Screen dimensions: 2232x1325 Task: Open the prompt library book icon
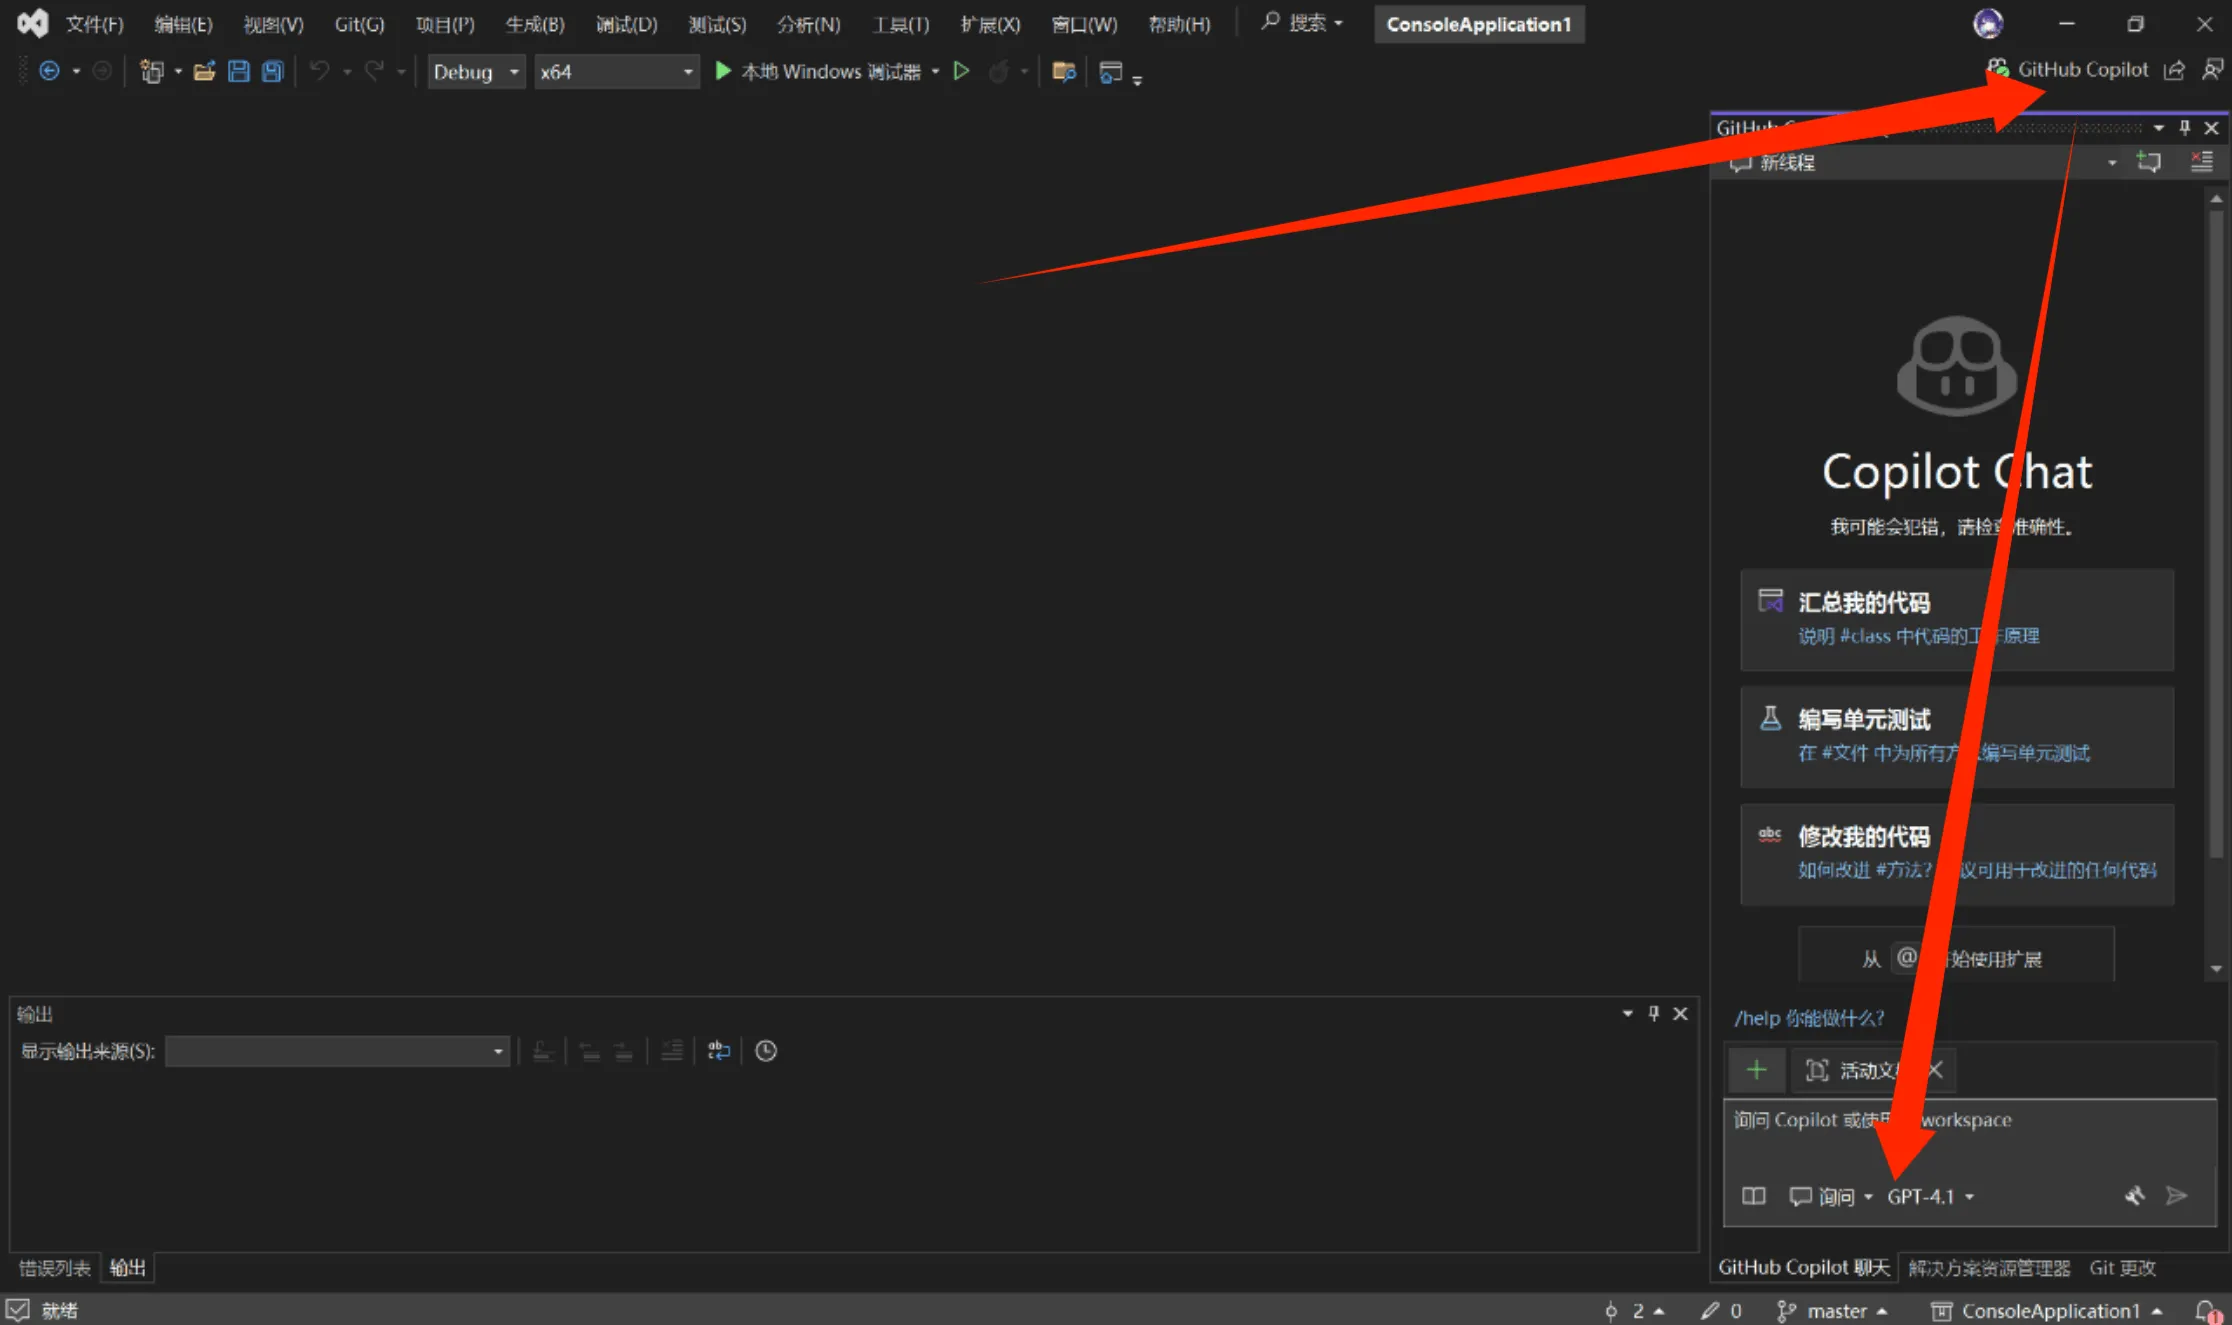tap(1754, 1196)
